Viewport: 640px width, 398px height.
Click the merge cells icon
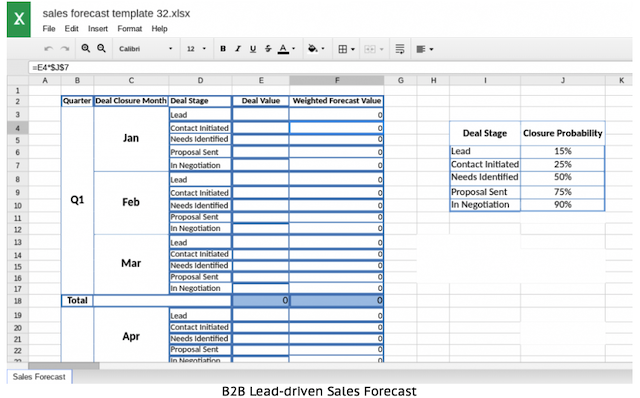369,49
